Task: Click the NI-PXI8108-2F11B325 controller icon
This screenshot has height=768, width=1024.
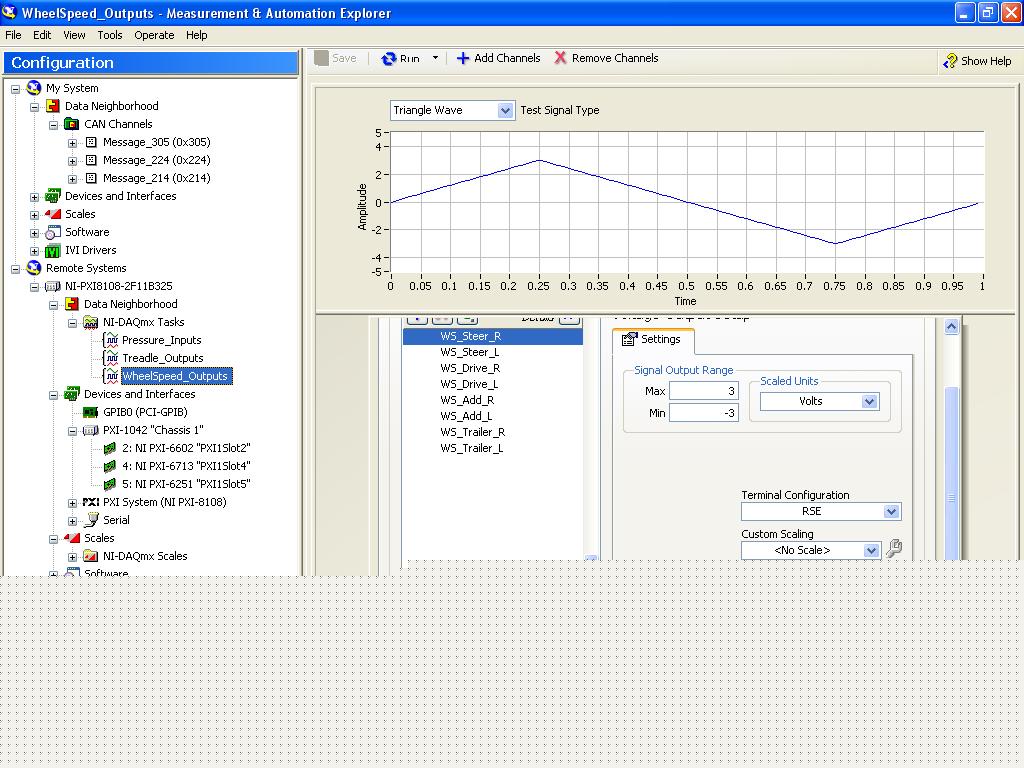Action: [53, 287]
